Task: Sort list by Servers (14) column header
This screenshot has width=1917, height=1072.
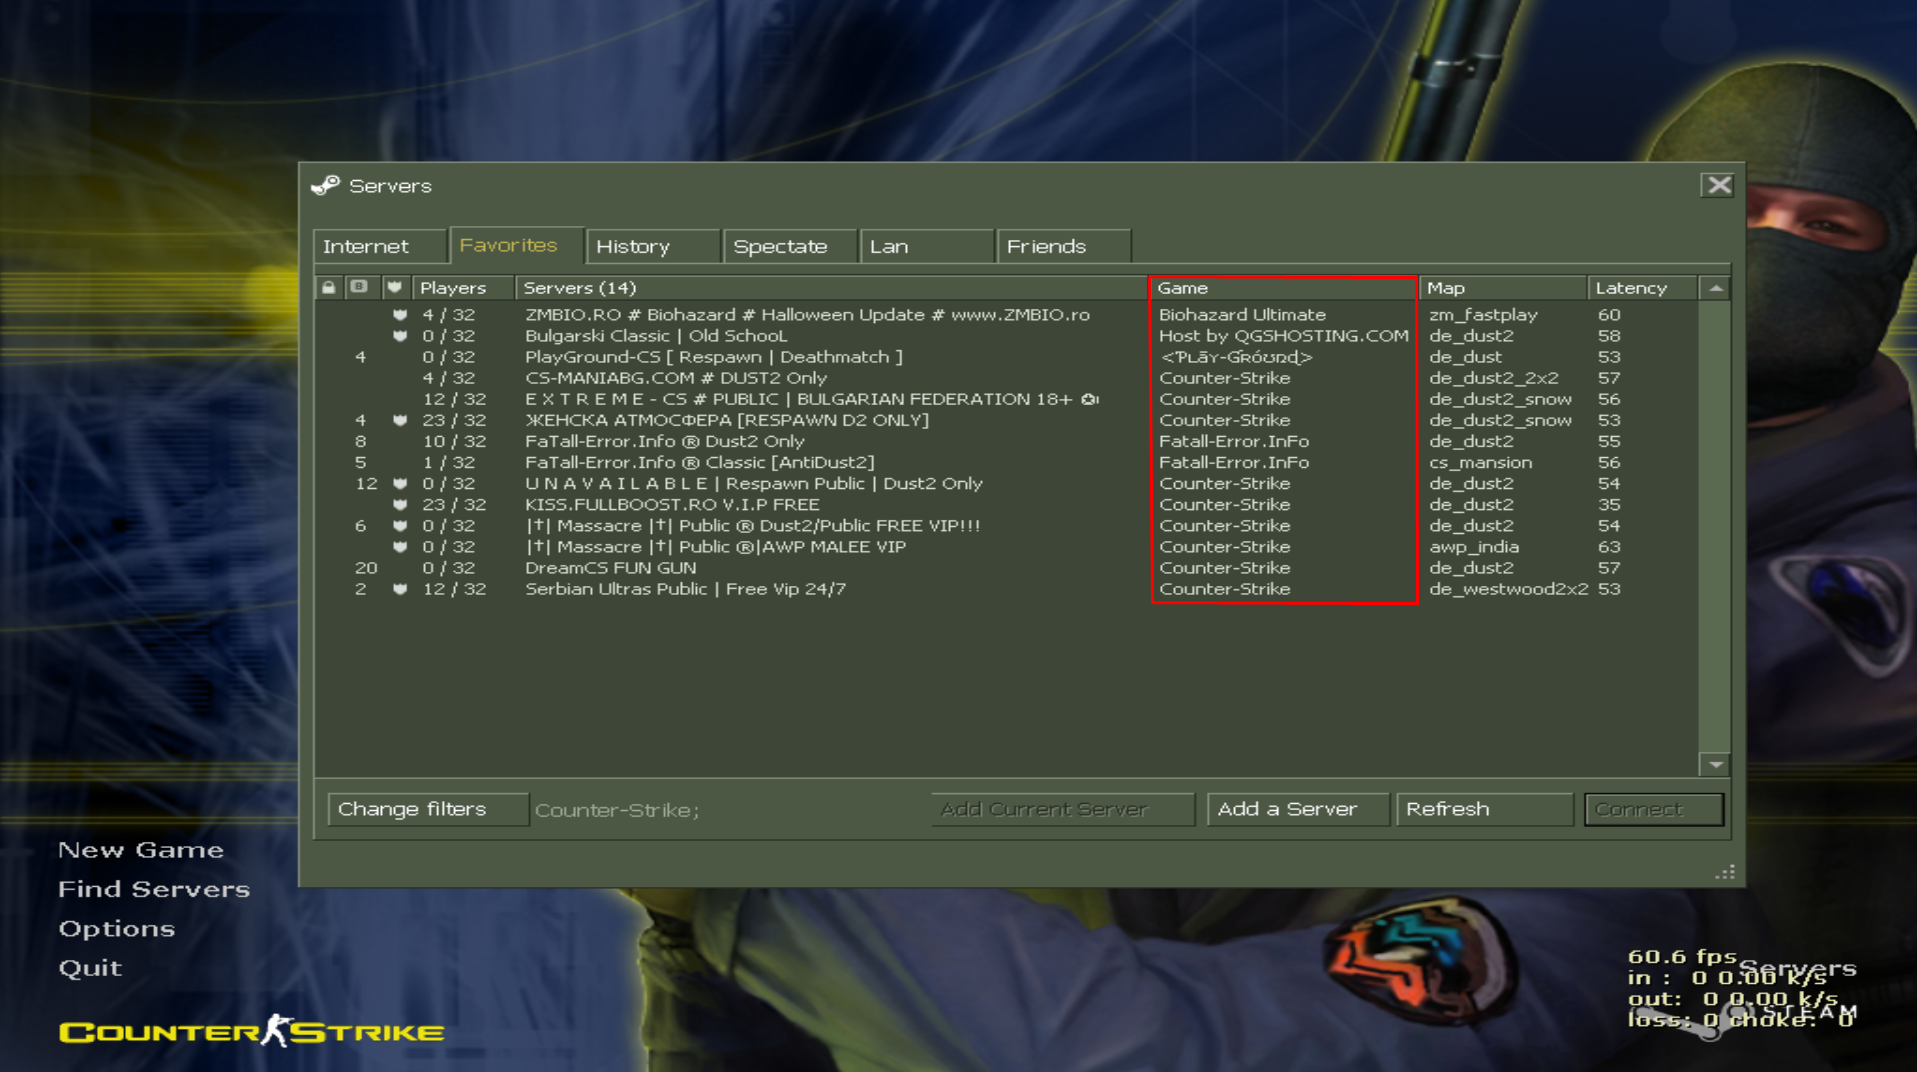Action: coord(831,288)
